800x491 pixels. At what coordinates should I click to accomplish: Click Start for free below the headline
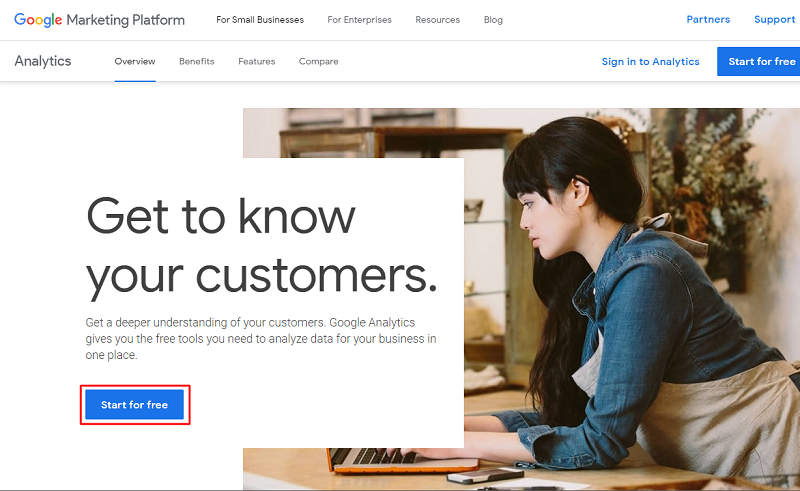tap(134, 405)
